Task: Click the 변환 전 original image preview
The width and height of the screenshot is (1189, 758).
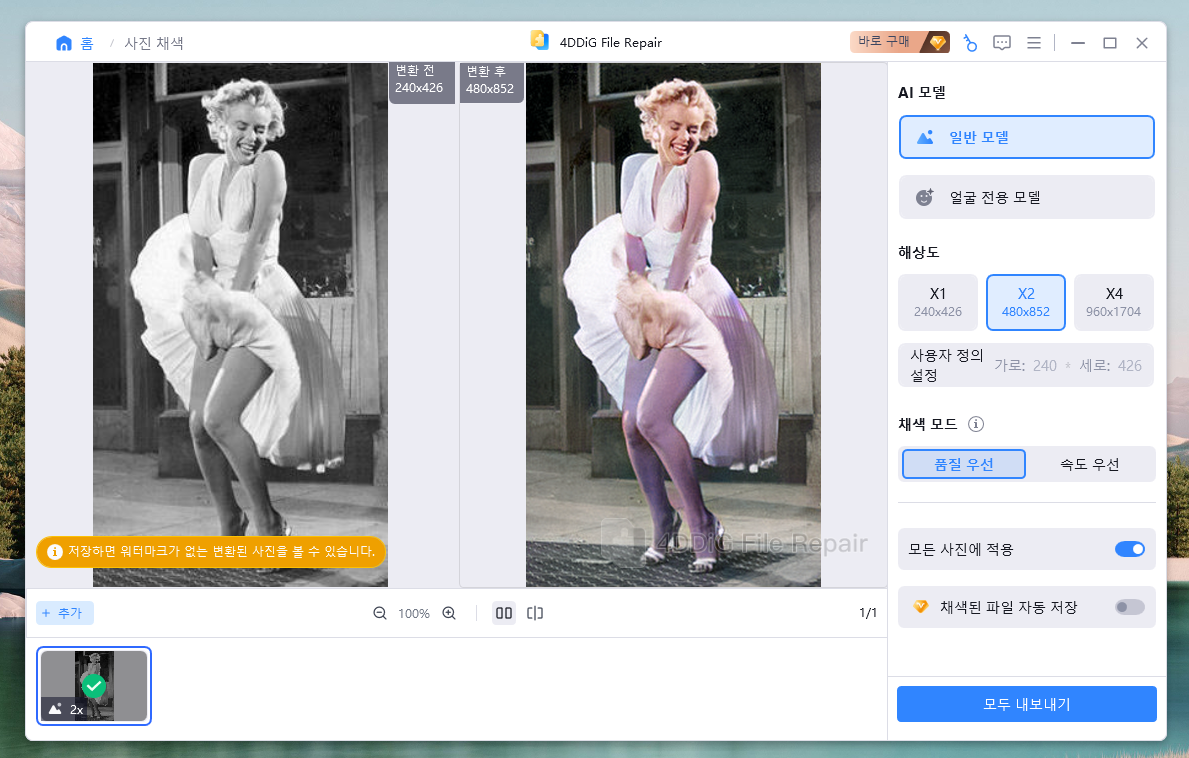Action: tap(240, 324)
